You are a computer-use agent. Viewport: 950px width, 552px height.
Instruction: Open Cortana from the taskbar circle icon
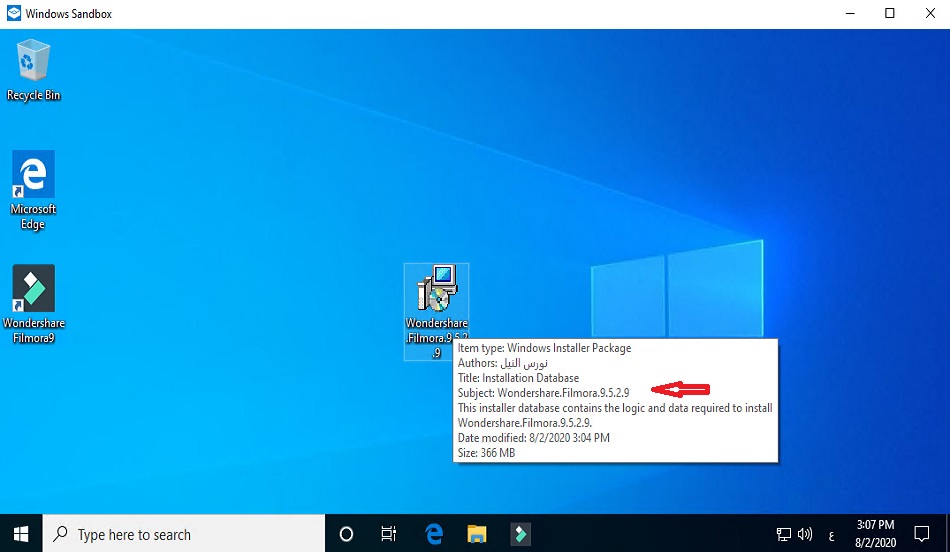point(346,534)
